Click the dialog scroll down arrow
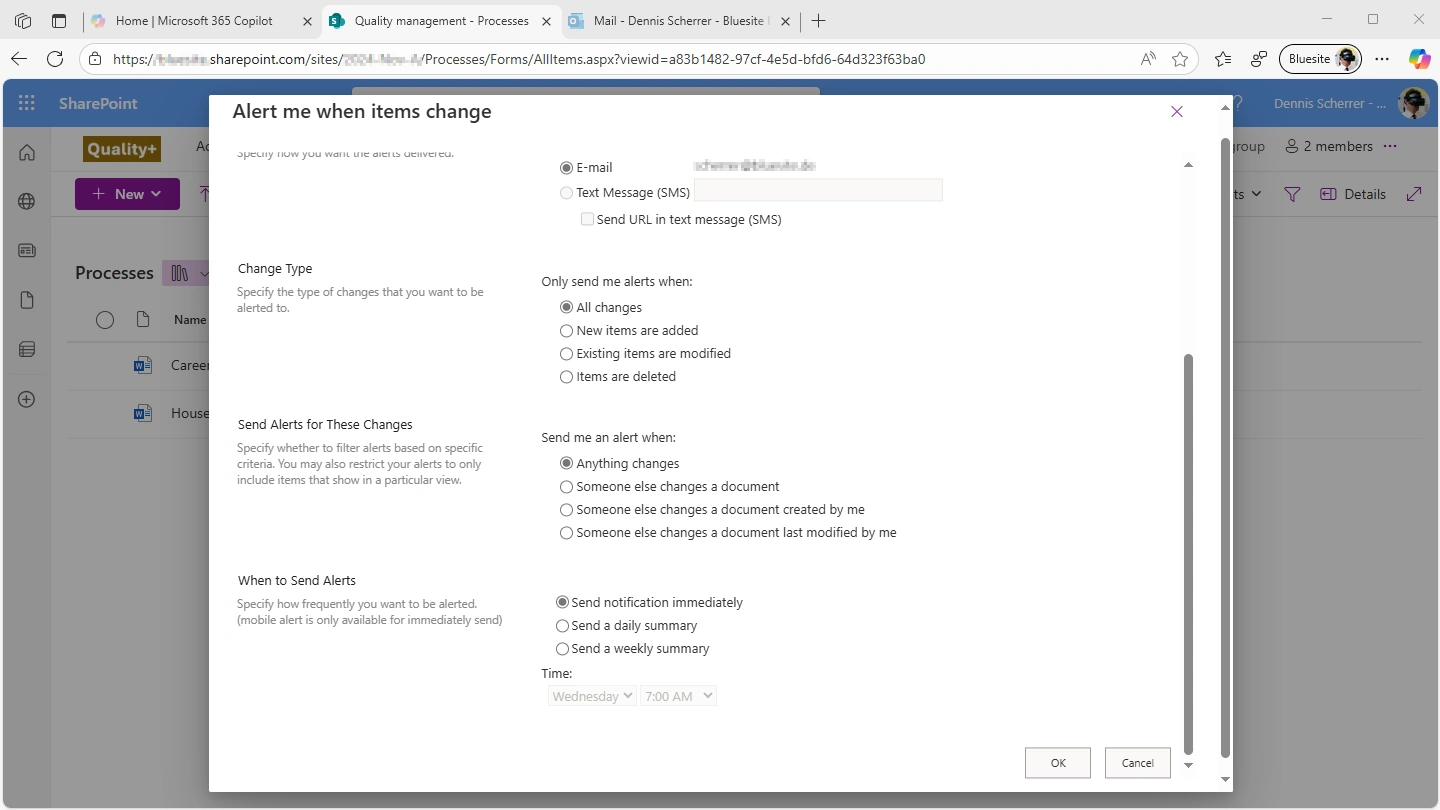 1188,766
